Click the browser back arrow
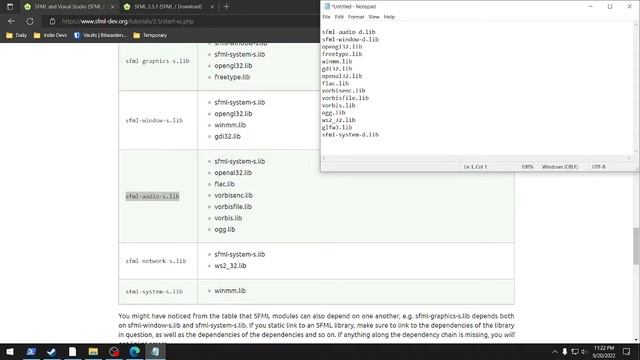 coord(11,21)
